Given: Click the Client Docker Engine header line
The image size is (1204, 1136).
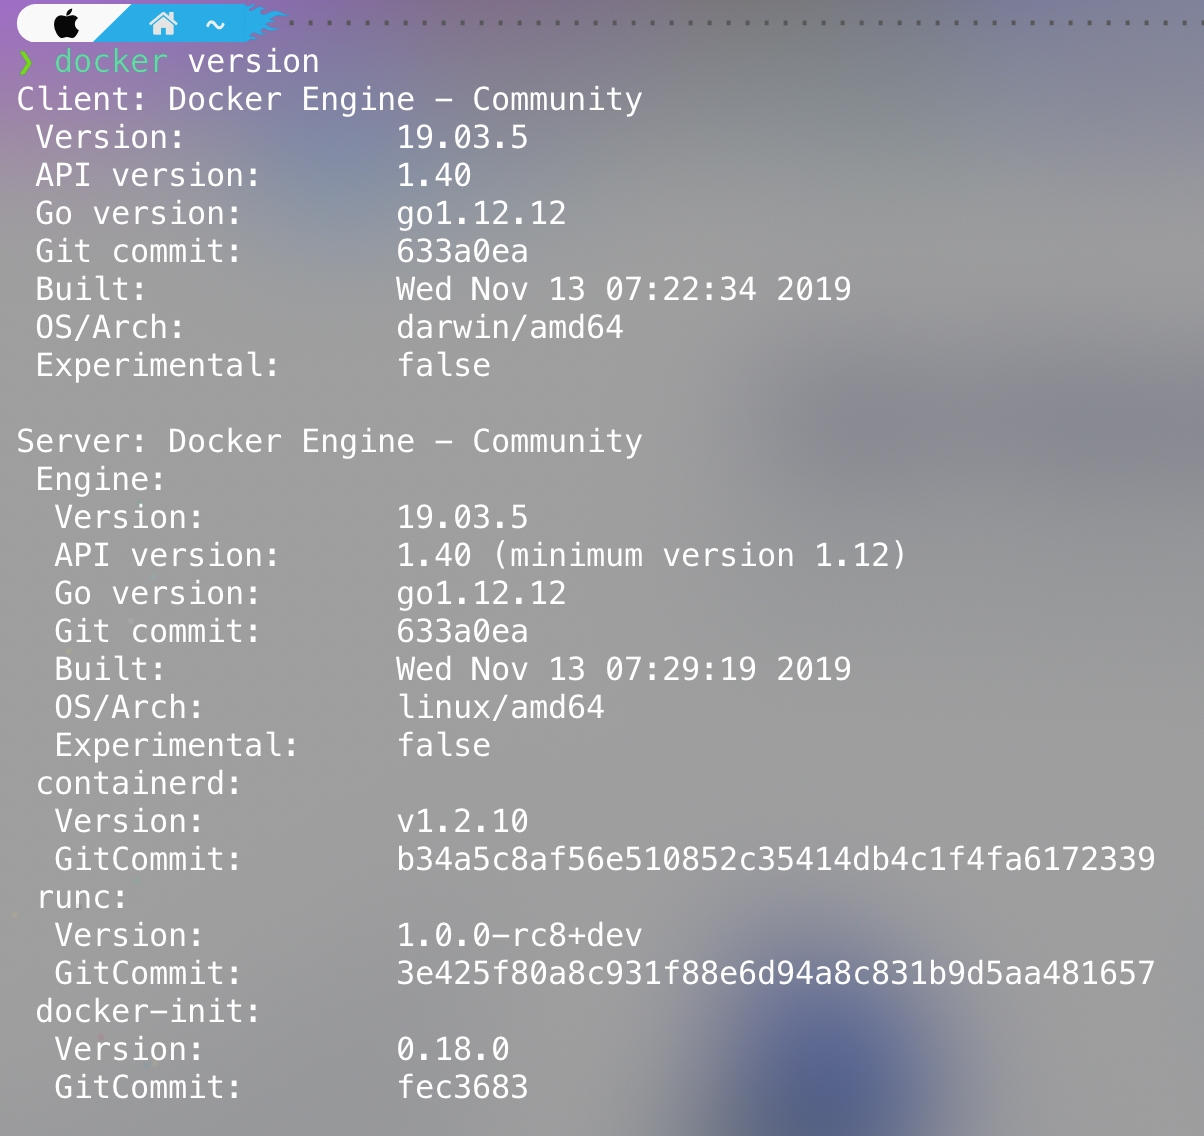Looking at the screenshot, I should [x=330, y=100].
